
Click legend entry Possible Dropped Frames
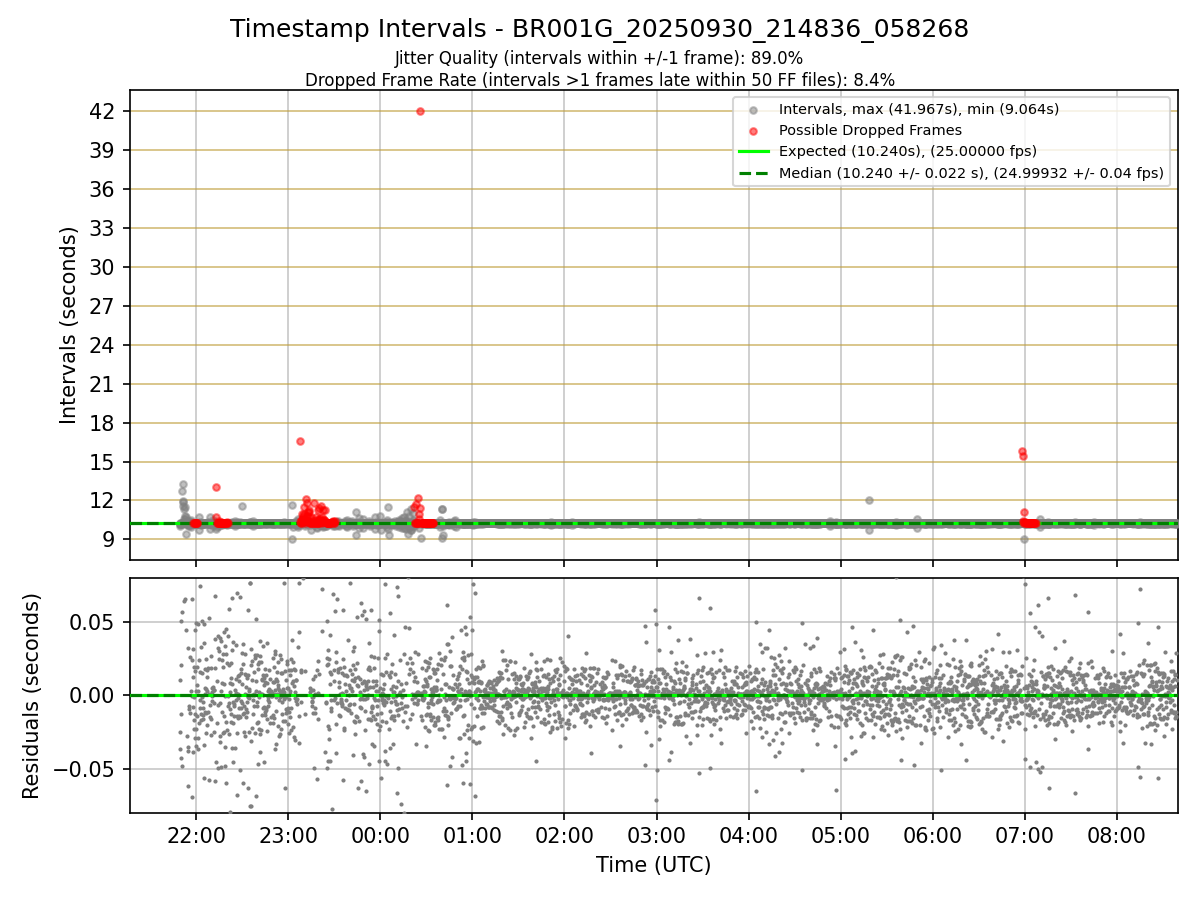tap(870, 130)
